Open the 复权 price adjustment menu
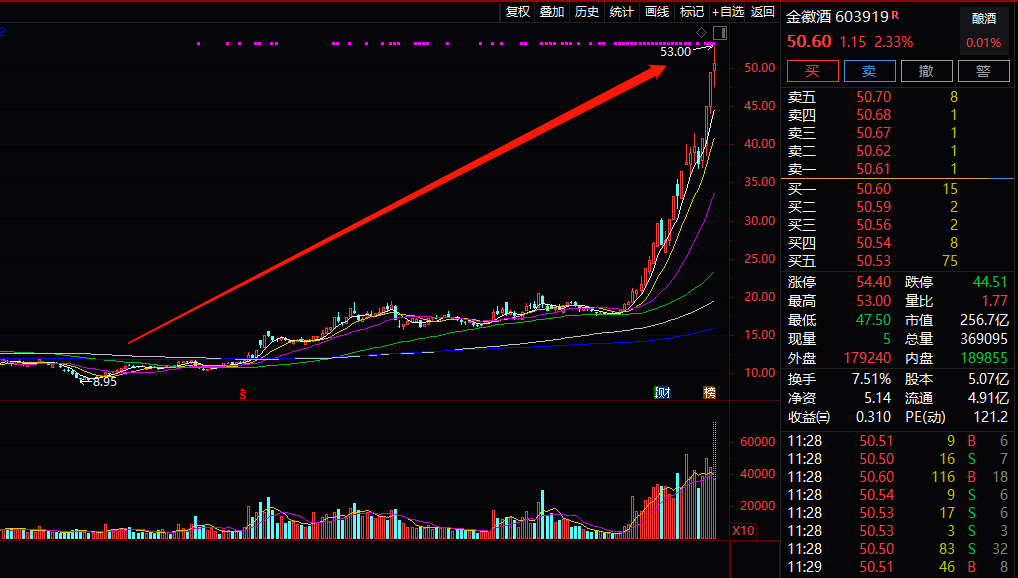The width and height of the screenshot is (1018, 578). (517, 12)
